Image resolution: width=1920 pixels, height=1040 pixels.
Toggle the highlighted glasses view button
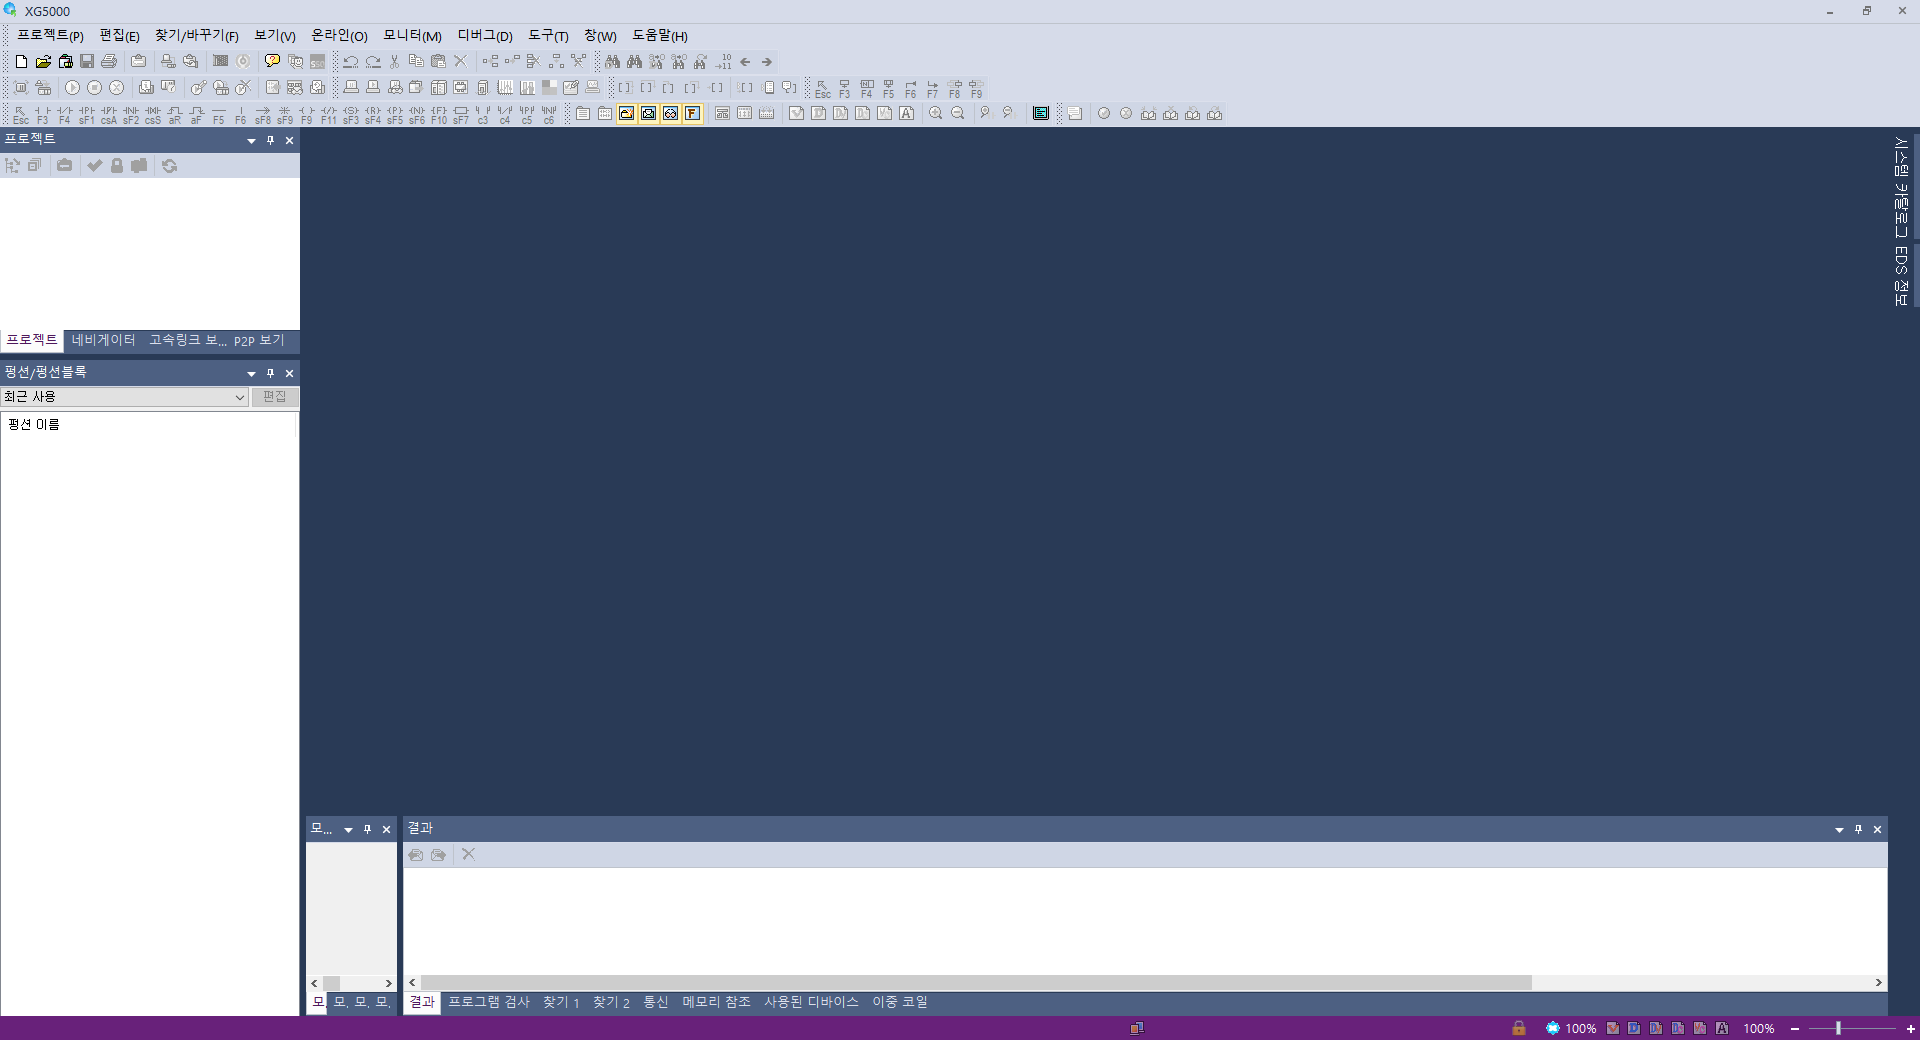coord(671,114)
